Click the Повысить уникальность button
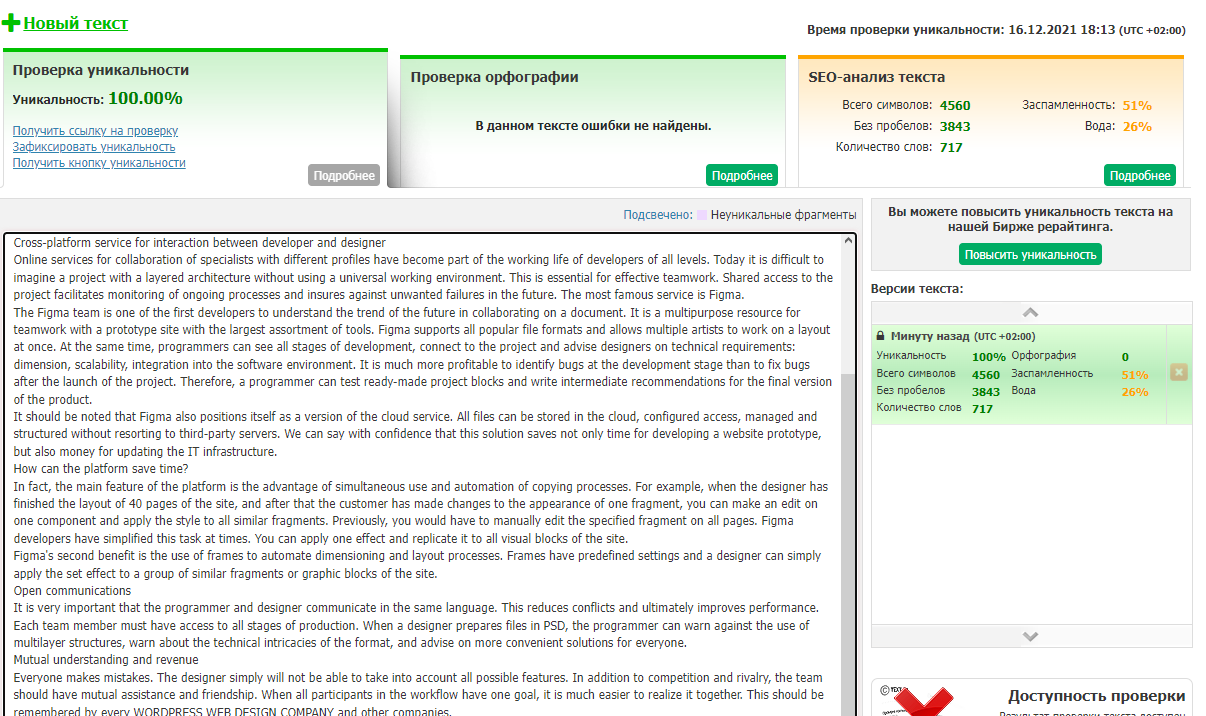Screen dimensions: 1206x716 pyautogui.click(x=1031, y=254)
